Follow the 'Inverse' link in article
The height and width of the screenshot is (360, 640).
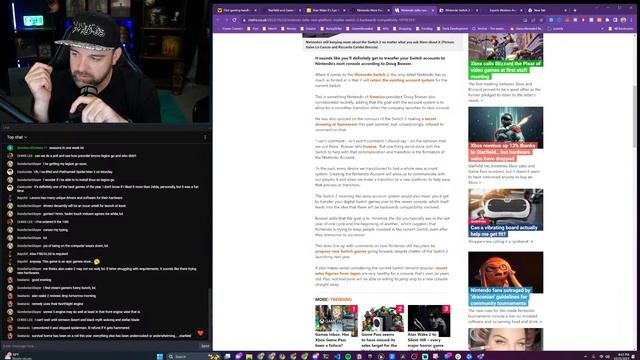coord(370,146)
